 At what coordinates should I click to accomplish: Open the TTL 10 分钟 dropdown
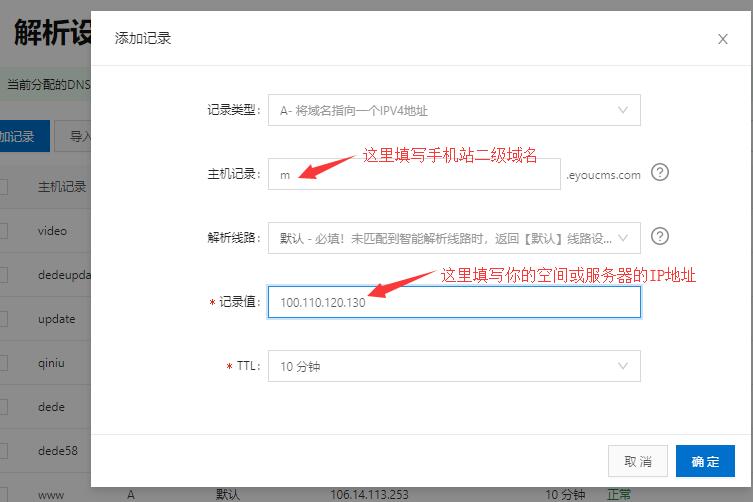click(453, 366)
